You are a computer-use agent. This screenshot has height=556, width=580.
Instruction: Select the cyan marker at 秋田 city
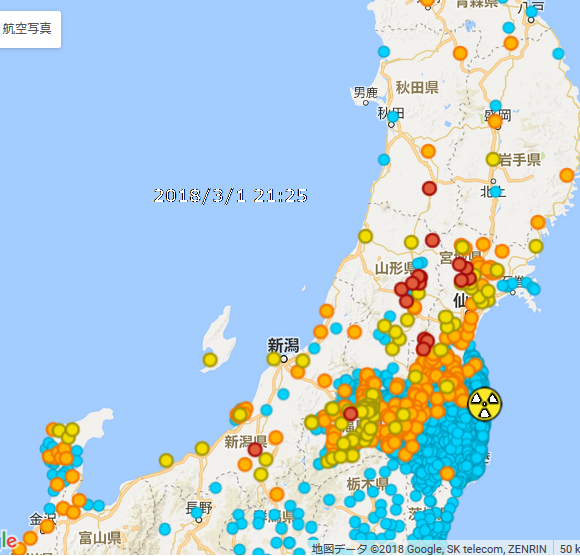[x=392, y=116]
